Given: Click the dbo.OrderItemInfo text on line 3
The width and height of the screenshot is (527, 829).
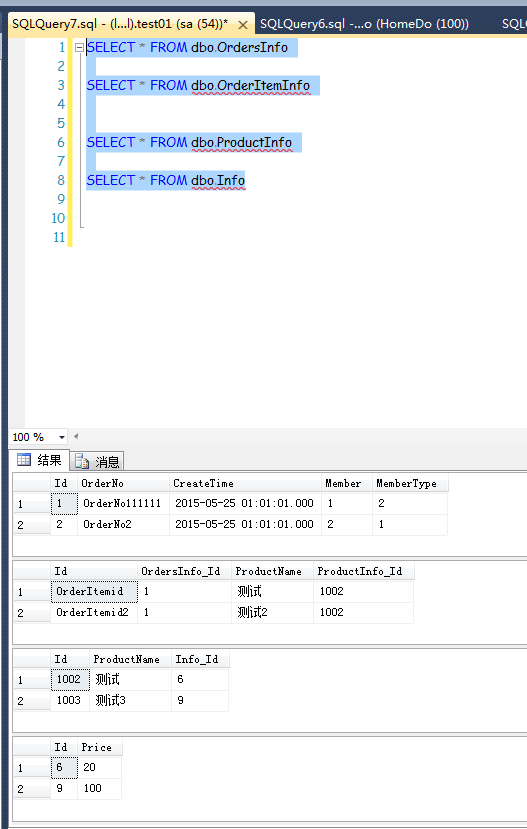Looking at the screenshot, I should [251, 86].
